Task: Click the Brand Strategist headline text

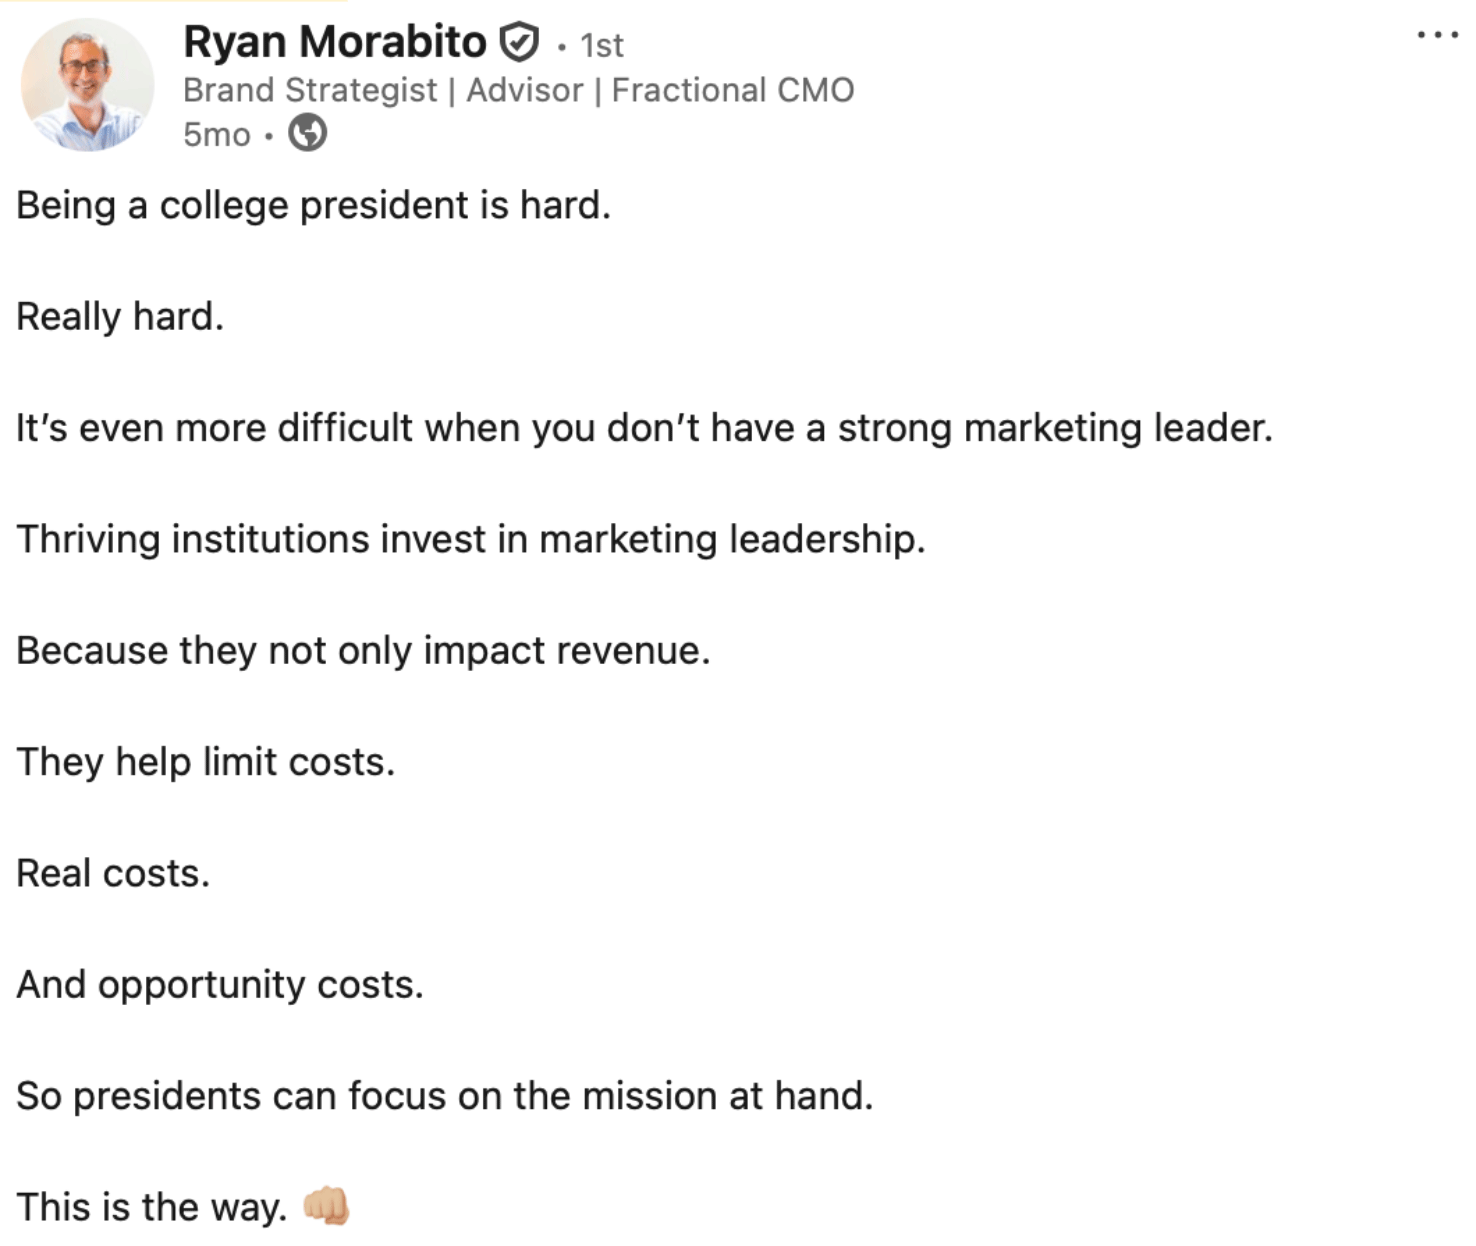Action: [x=310, y=90]
